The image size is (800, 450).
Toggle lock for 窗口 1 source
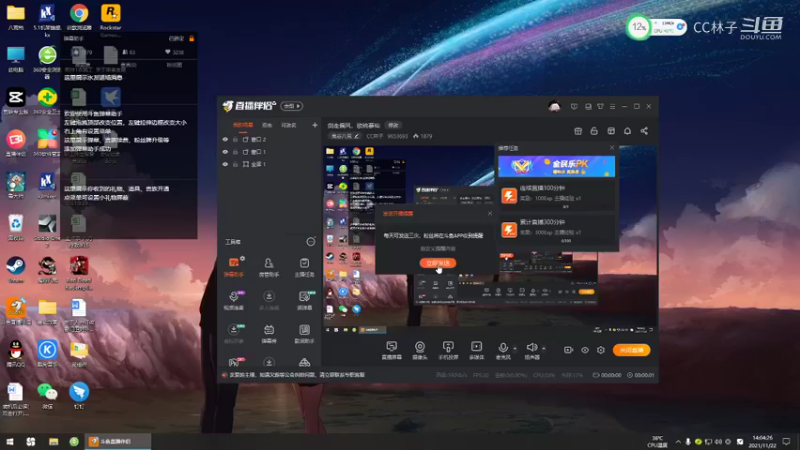point(235,152)
